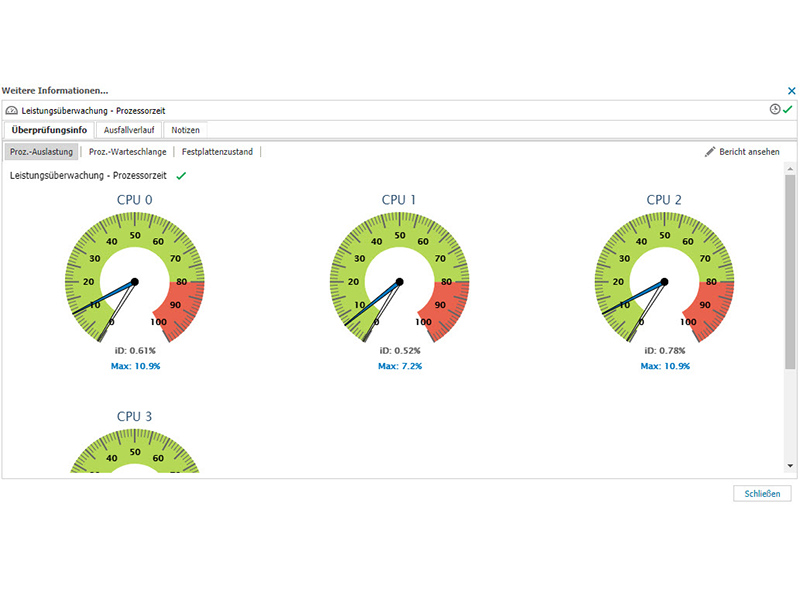Open the Bericht ansehen link
The width and height of the screenshot is (800, 599).
point(749,152)
